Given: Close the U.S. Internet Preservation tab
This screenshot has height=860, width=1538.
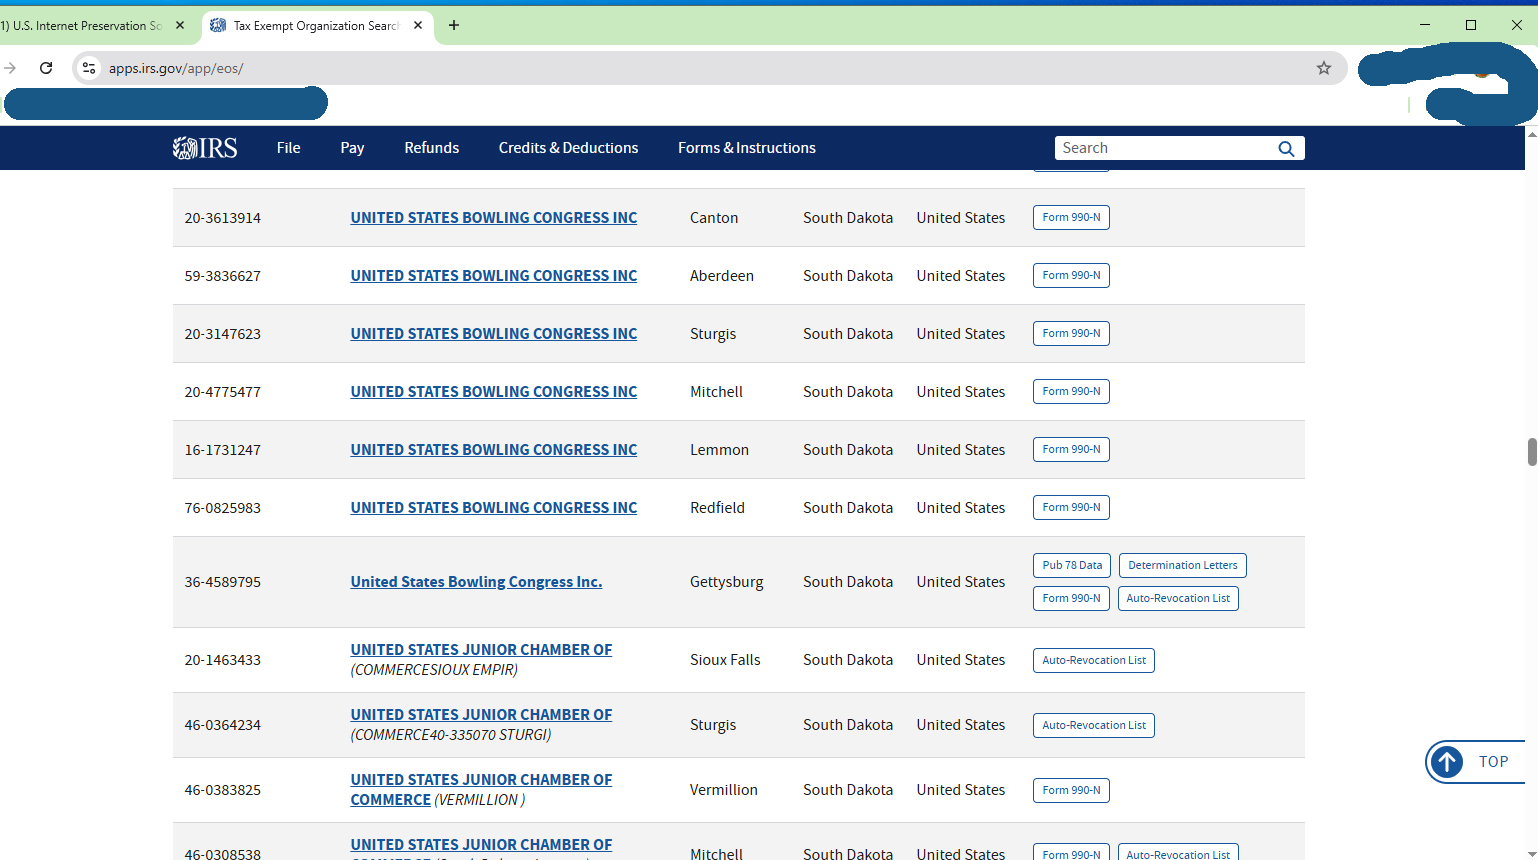Looking at the screenshot, I should click(x=180, y=25).
